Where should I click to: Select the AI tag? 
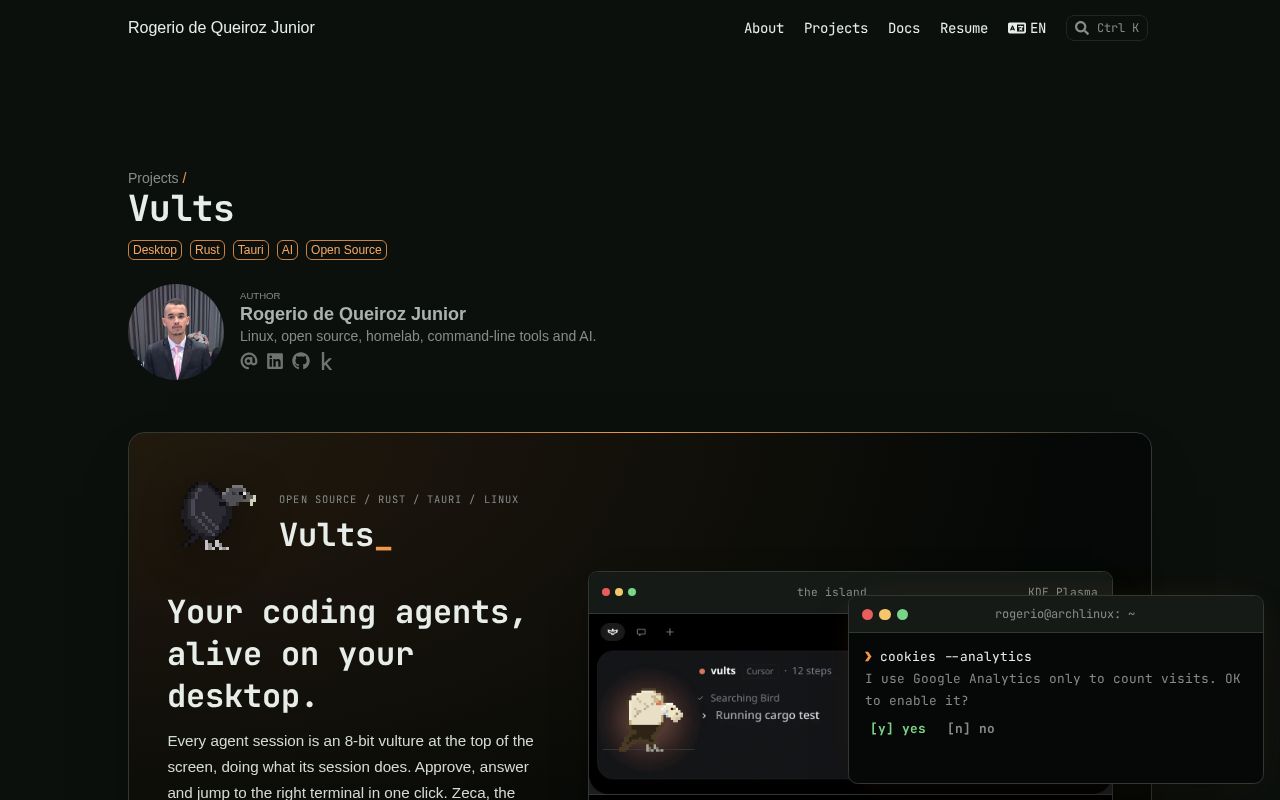[287, 250]
